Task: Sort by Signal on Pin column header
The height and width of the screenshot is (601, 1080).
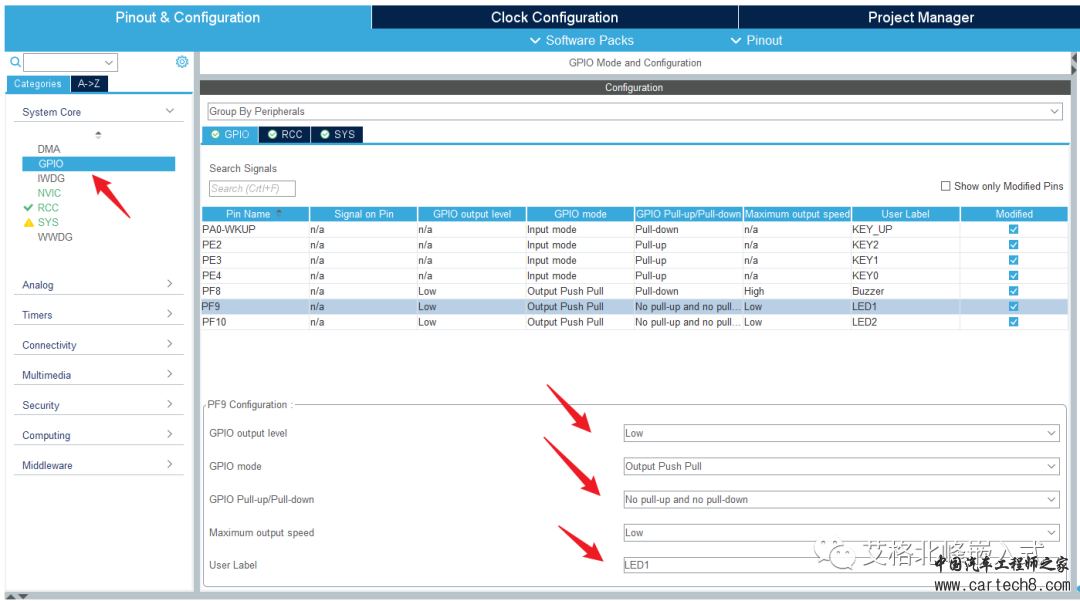Action: [364, 214]
